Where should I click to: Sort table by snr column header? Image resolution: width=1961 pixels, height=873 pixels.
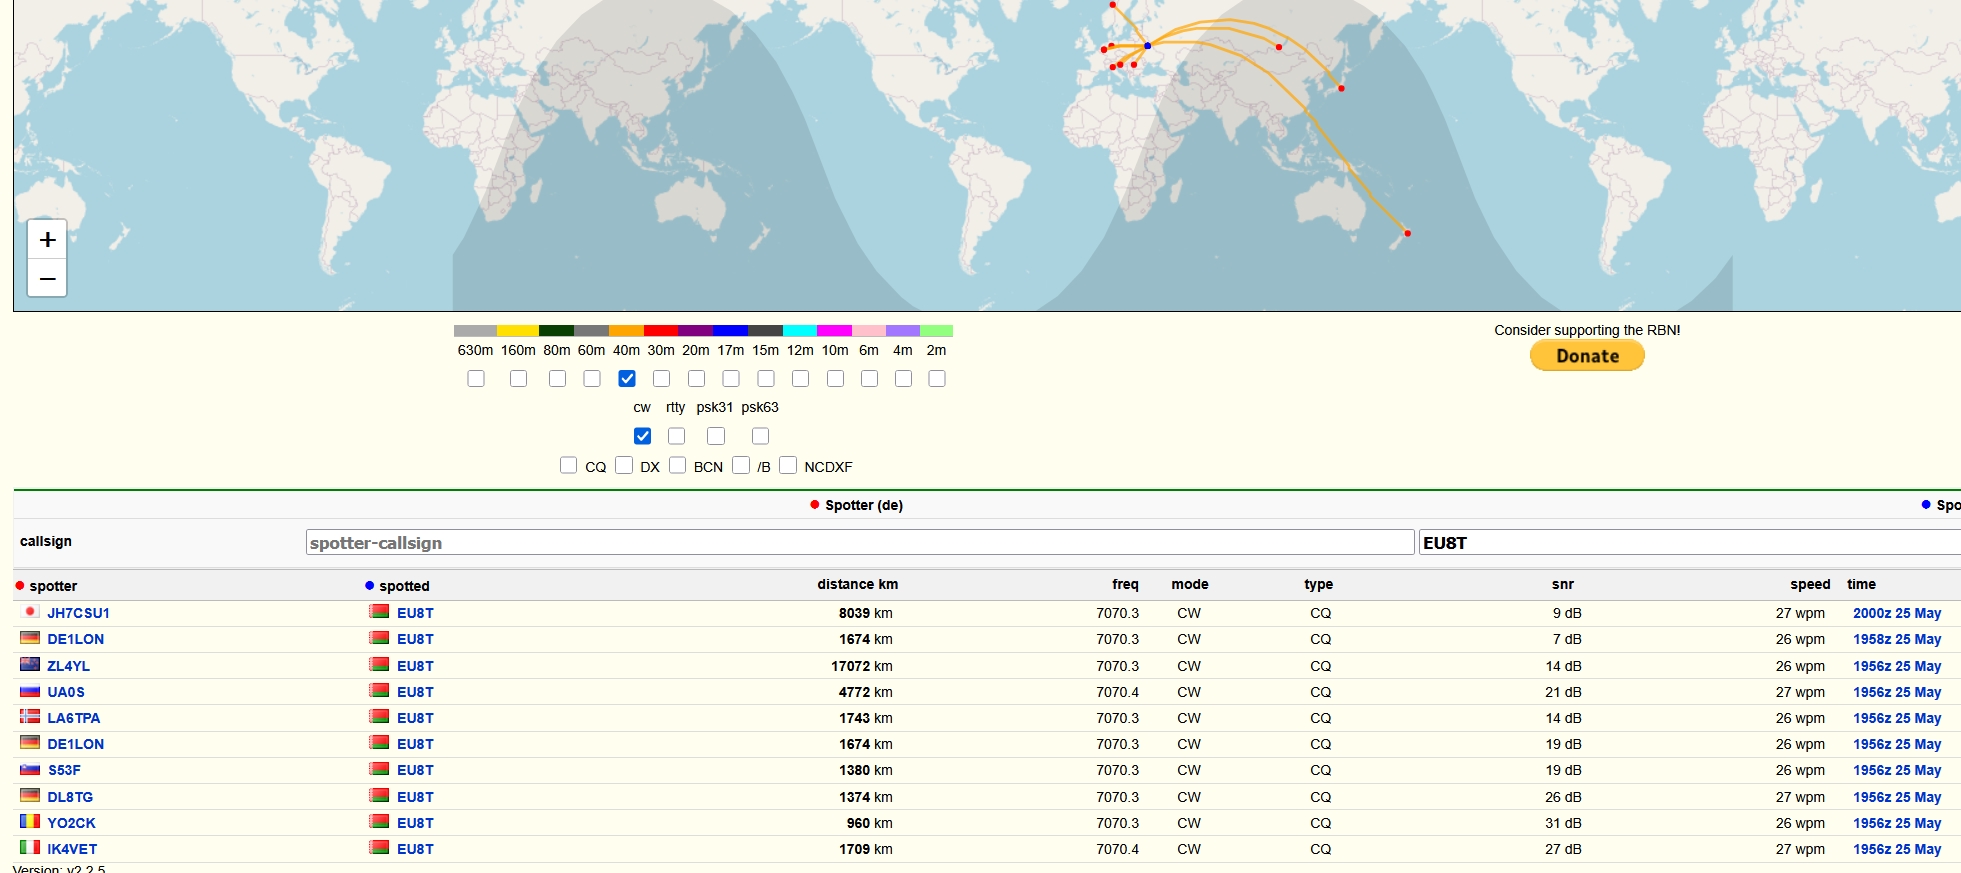coord(1562,585)
